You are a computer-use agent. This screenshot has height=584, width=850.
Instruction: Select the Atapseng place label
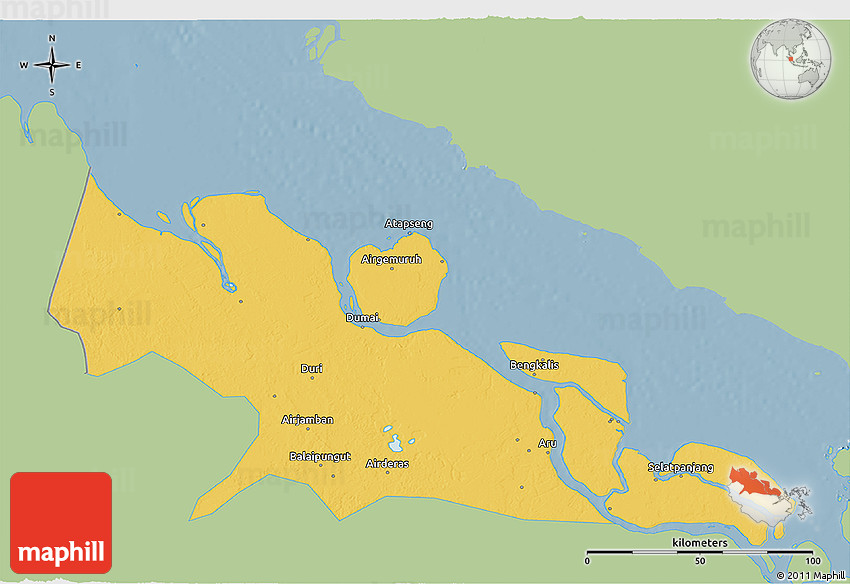(409, 224)
